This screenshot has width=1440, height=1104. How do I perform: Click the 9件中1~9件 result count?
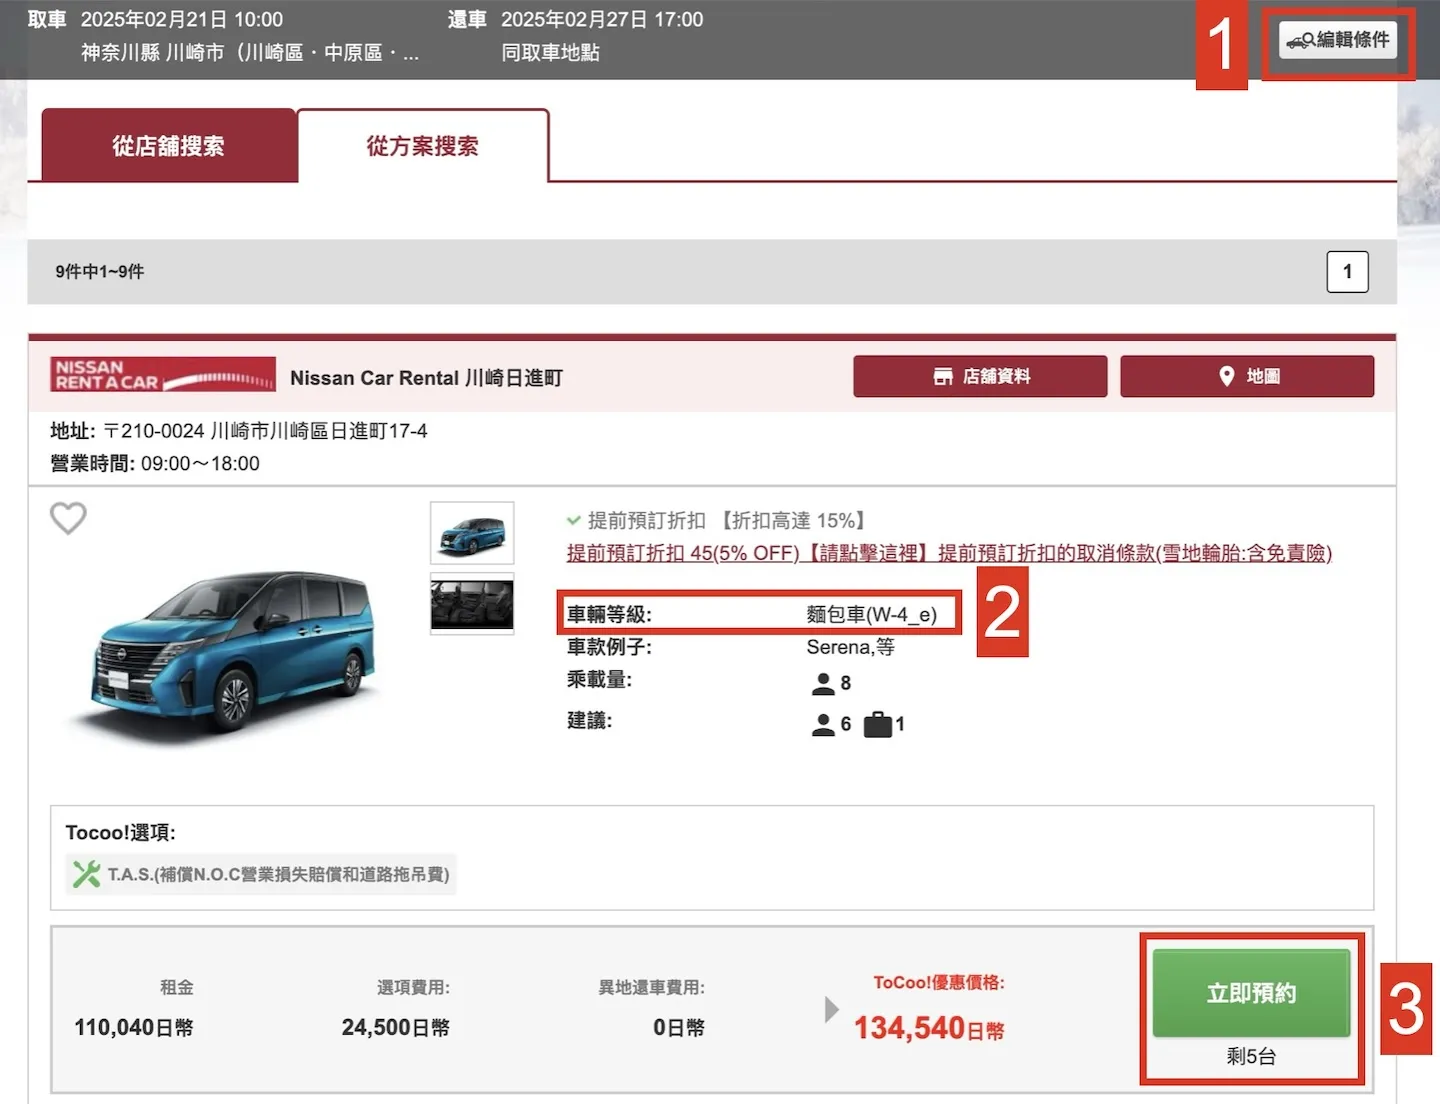click(x=100, y=272)
